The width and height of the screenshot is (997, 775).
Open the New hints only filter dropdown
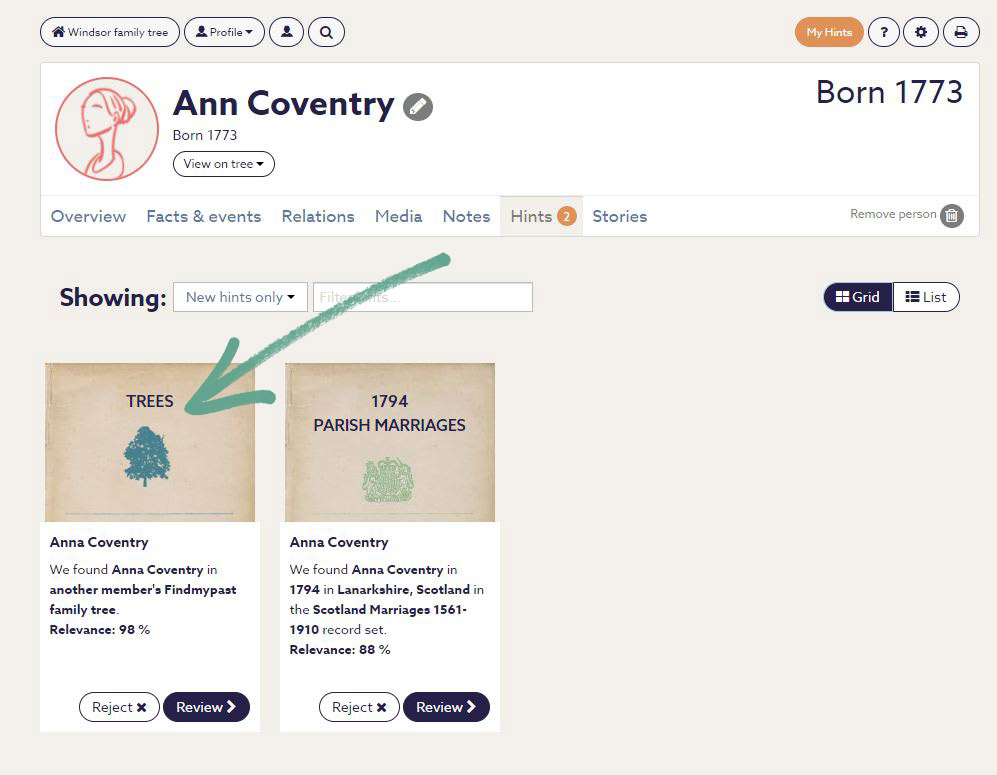click(240, 297)
